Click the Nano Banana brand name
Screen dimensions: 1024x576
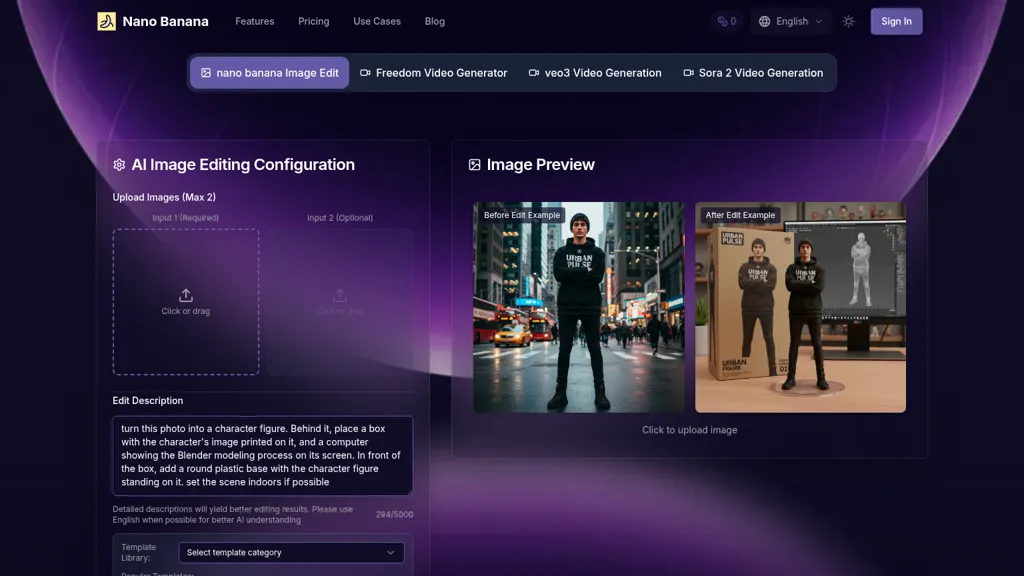pos(165,22)
